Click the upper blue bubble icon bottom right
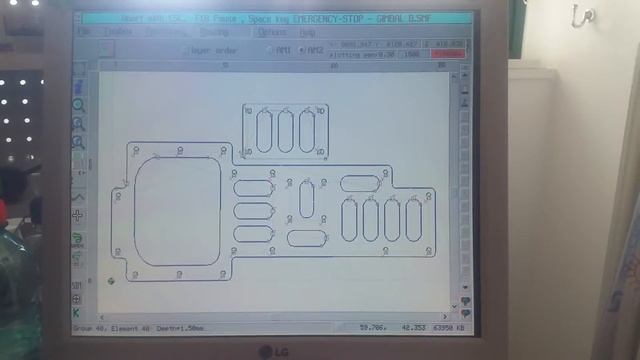Screen dimensions: 640x360 [465, 301]
